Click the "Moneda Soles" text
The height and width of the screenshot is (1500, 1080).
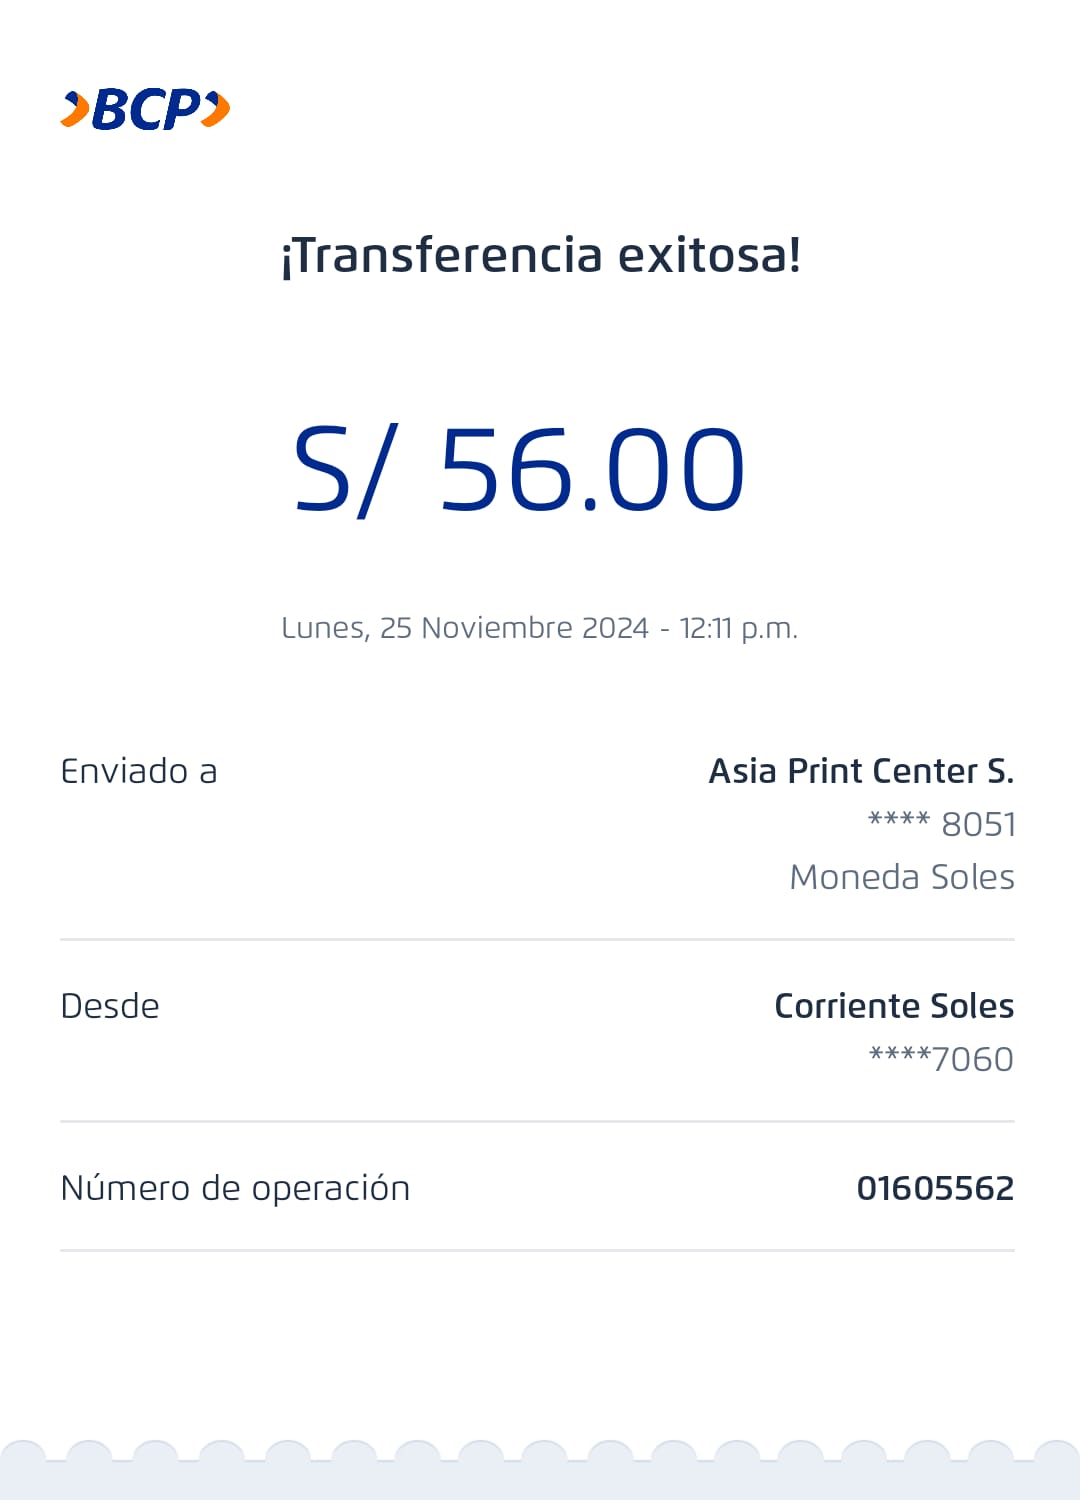[901, 877]
